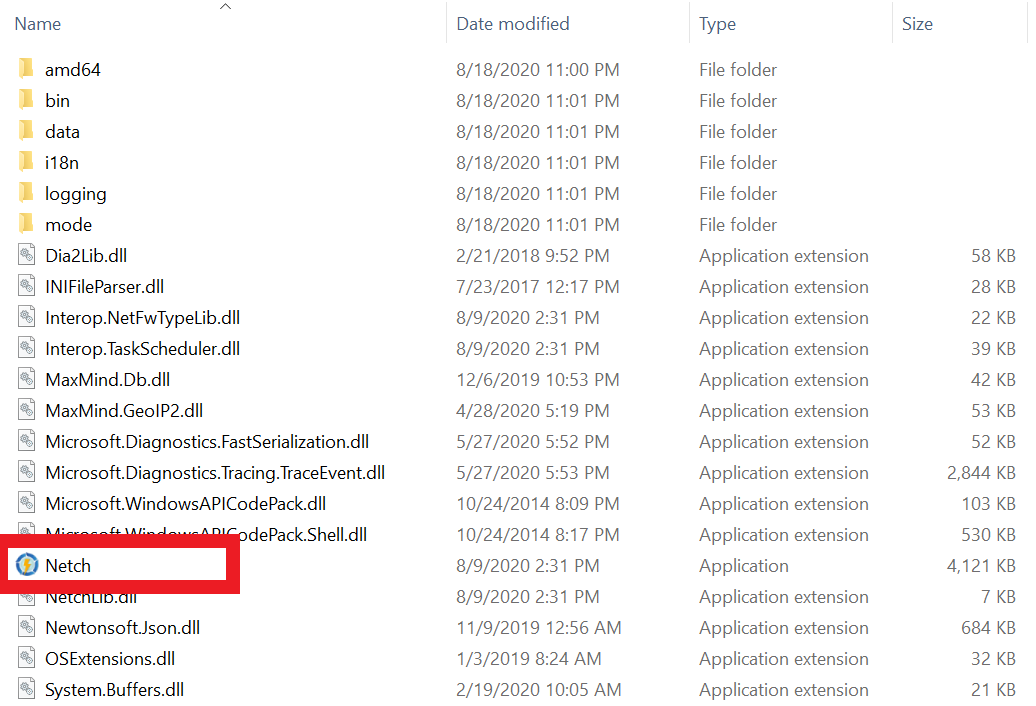Viewport: 1036px width, 706px height.
Task: Select the System.Buffers.dll file icon
Action: 27,690
